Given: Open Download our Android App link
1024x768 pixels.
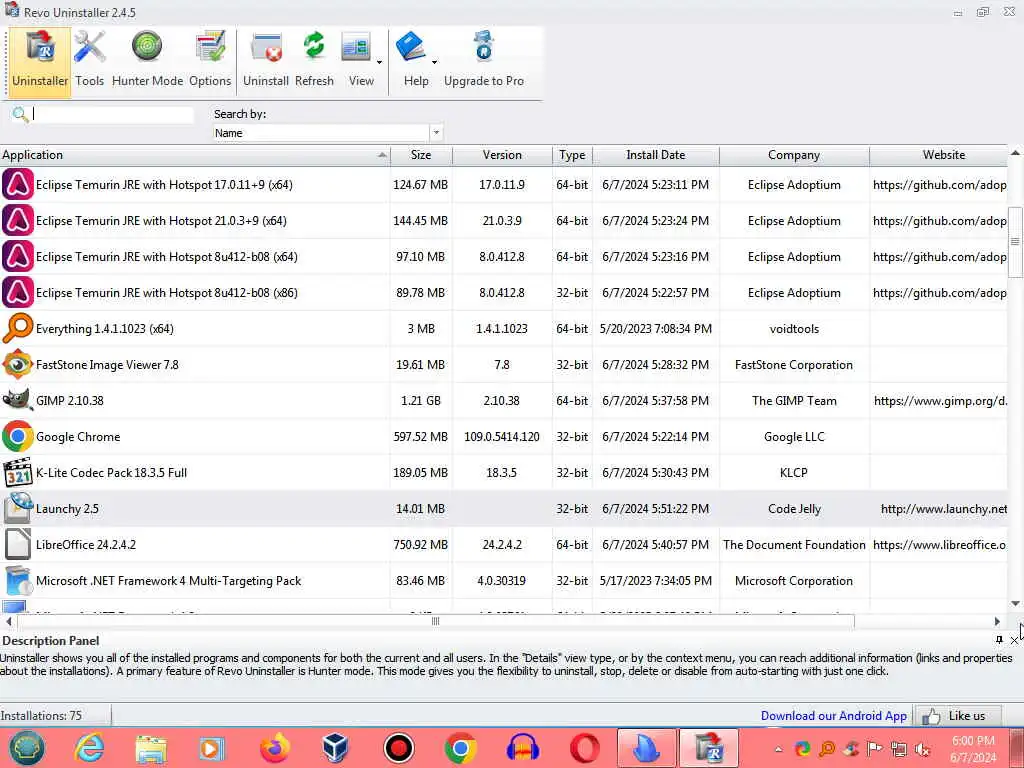Looking at the screenshot, I should [x=833, y=716].
